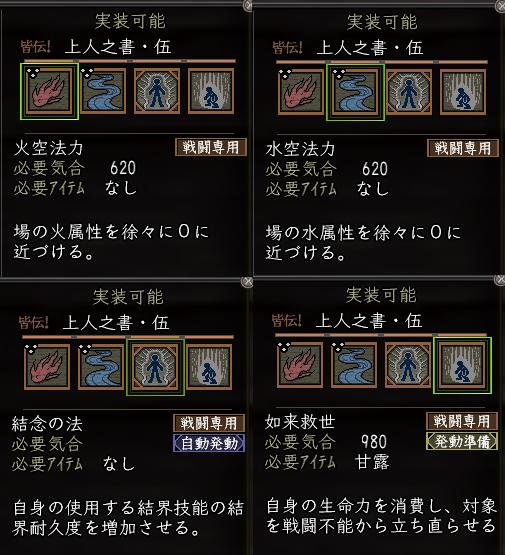
Task: Click the 発動準備 badge beside 如来救世
Action: [462, 441]
